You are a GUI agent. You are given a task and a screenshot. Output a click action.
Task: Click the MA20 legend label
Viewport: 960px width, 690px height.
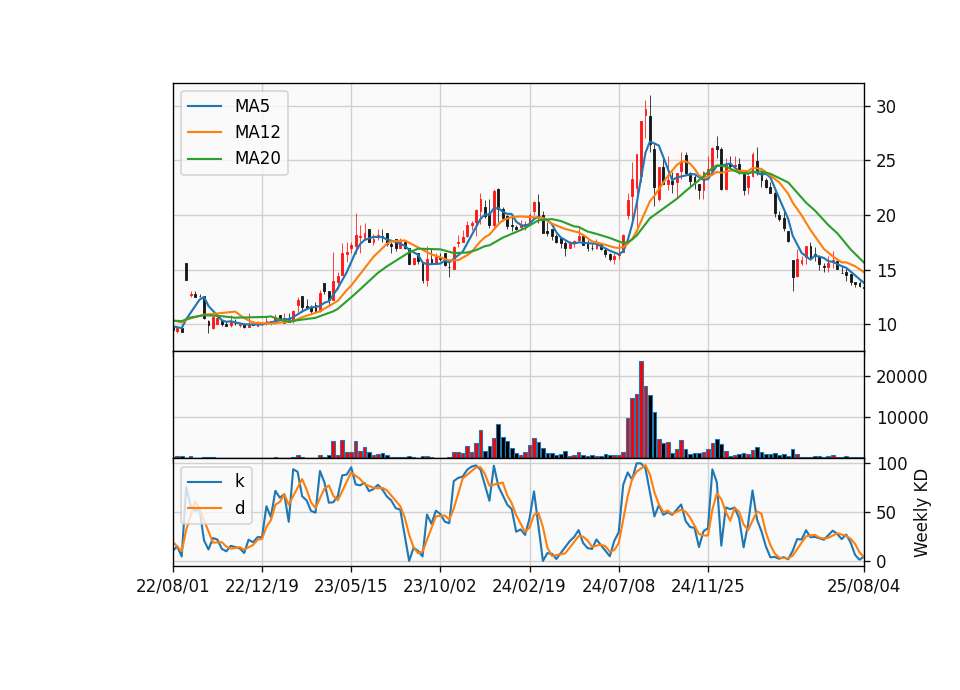(x=257, y=158)
